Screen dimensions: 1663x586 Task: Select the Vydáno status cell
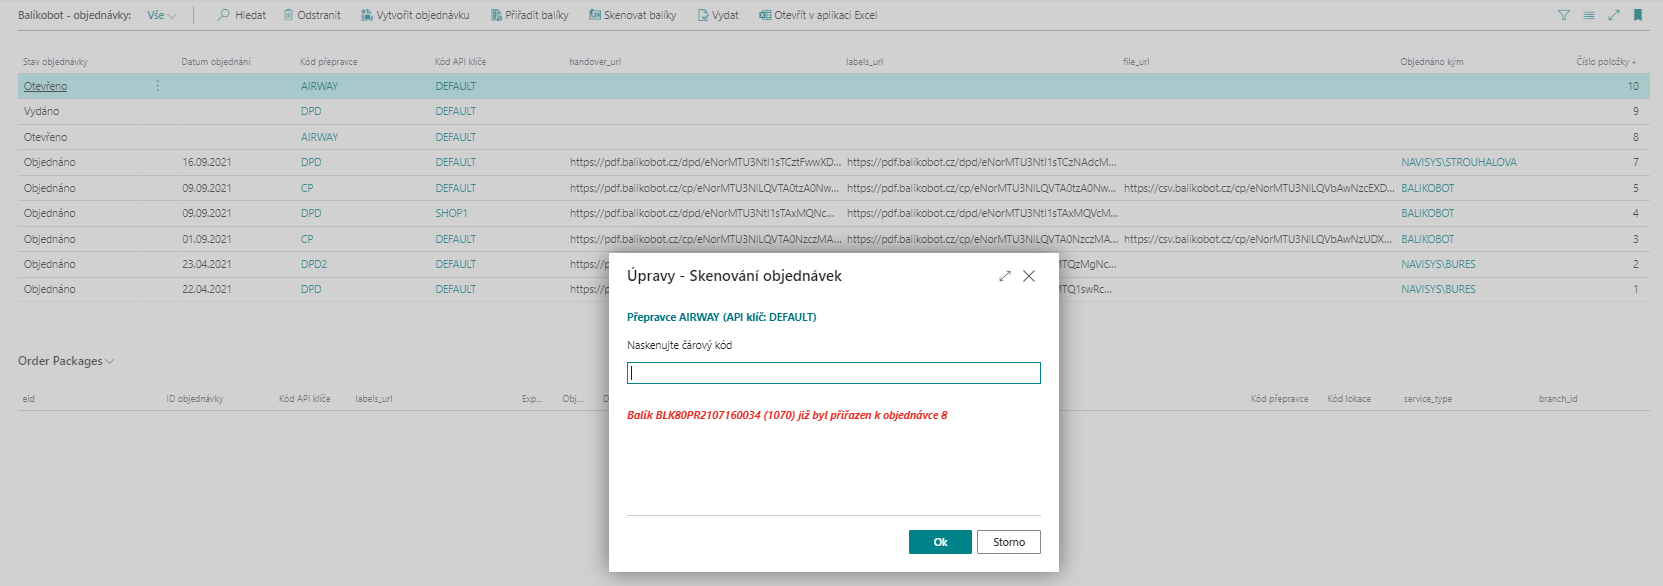pyautogui.click(x=41, y=111)
